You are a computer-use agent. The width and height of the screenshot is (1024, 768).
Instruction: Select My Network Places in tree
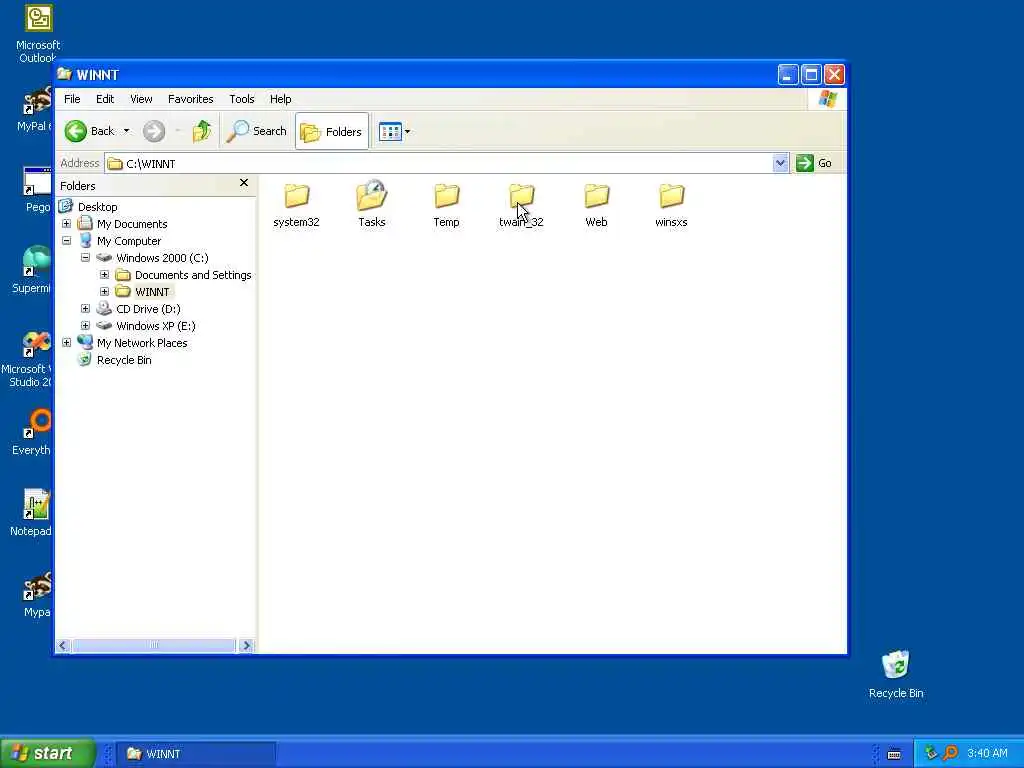coord(142,343)
